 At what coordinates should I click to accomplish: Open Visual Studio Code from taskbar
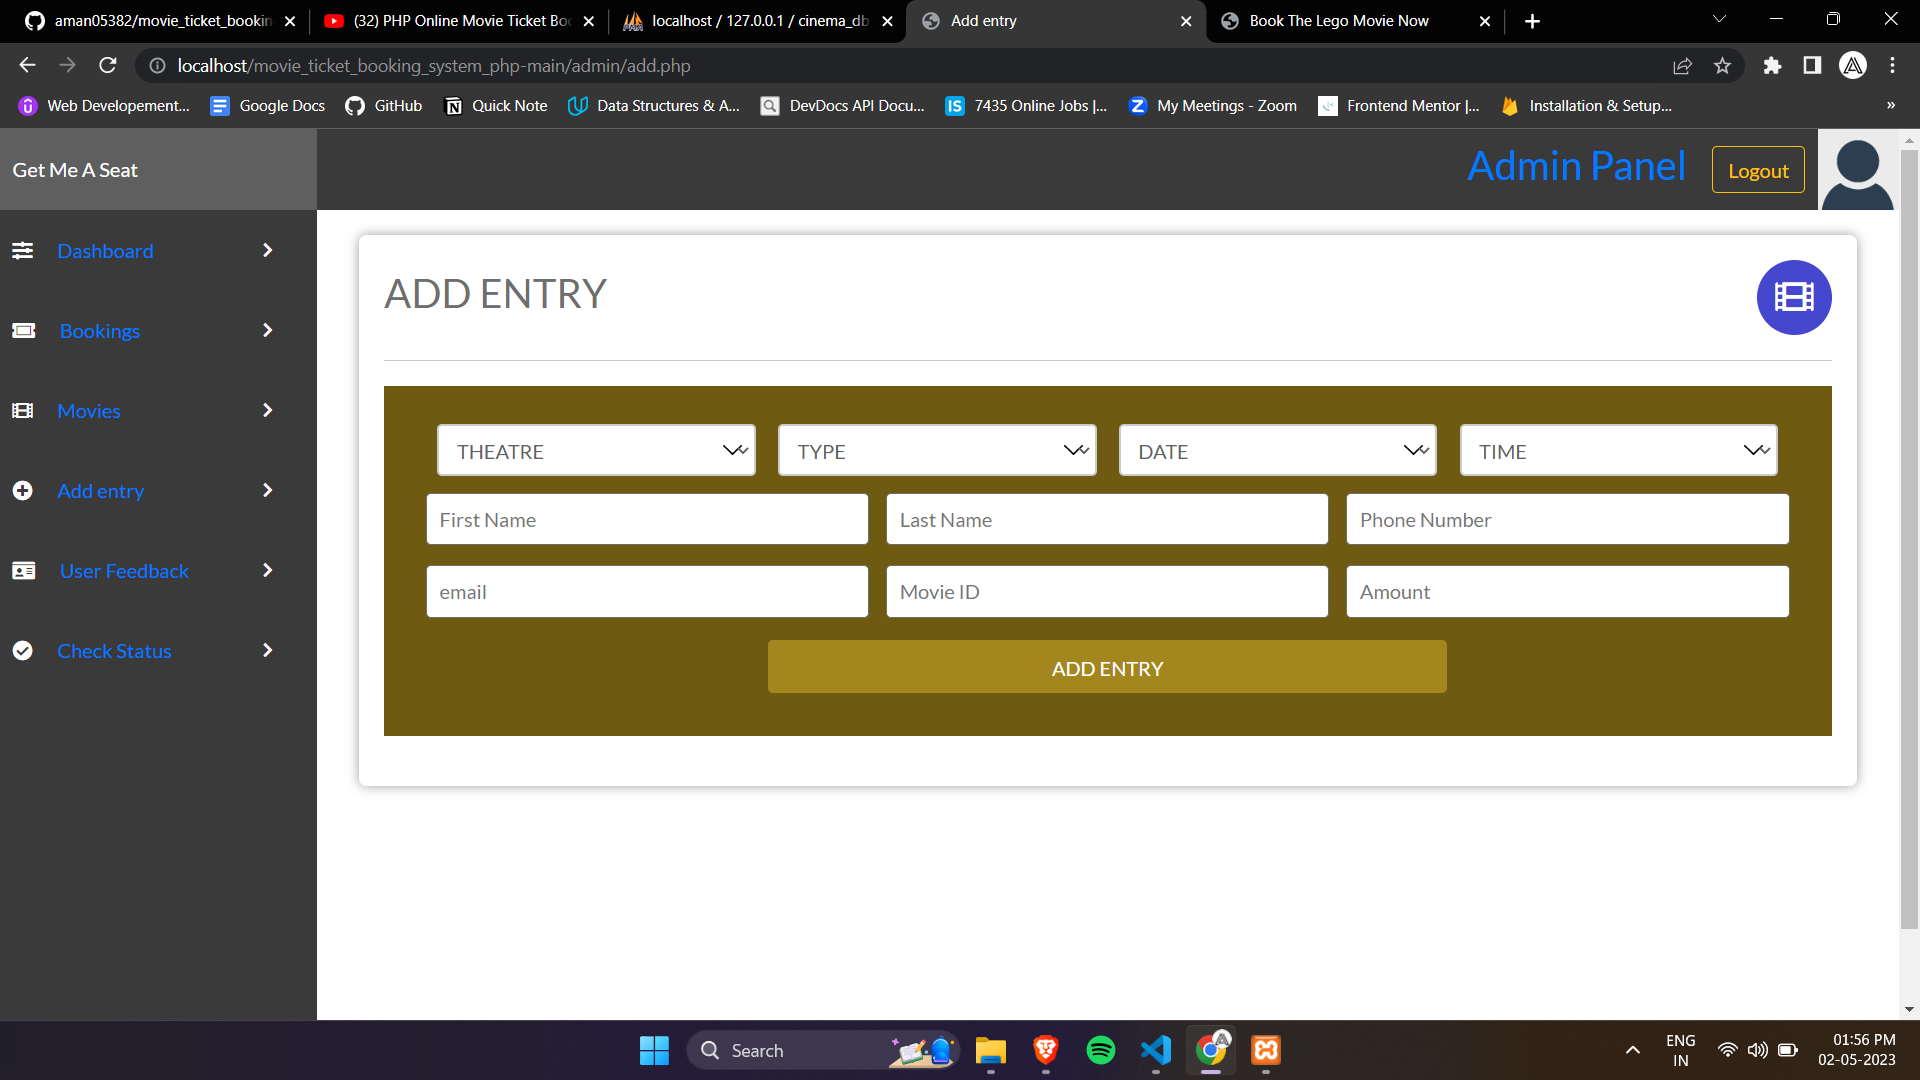[x=1155, y=1050]
